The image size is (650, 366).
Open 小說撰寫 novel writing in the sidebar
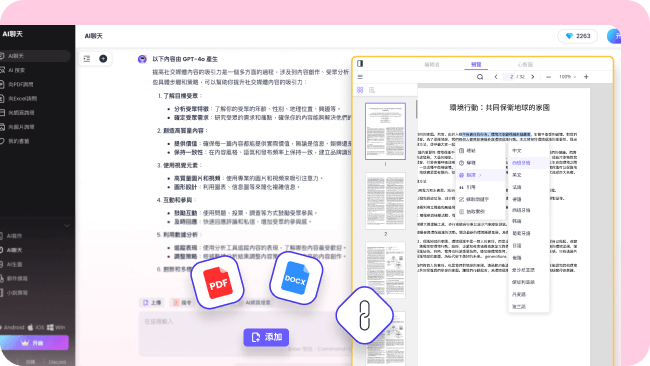coord(17,293)
